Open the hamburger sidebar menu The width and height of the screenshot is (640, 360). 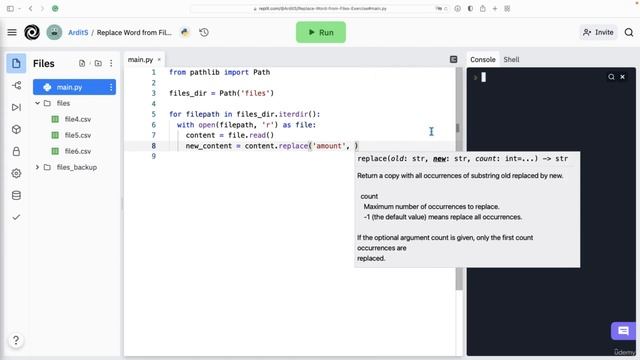coord(12,32)
